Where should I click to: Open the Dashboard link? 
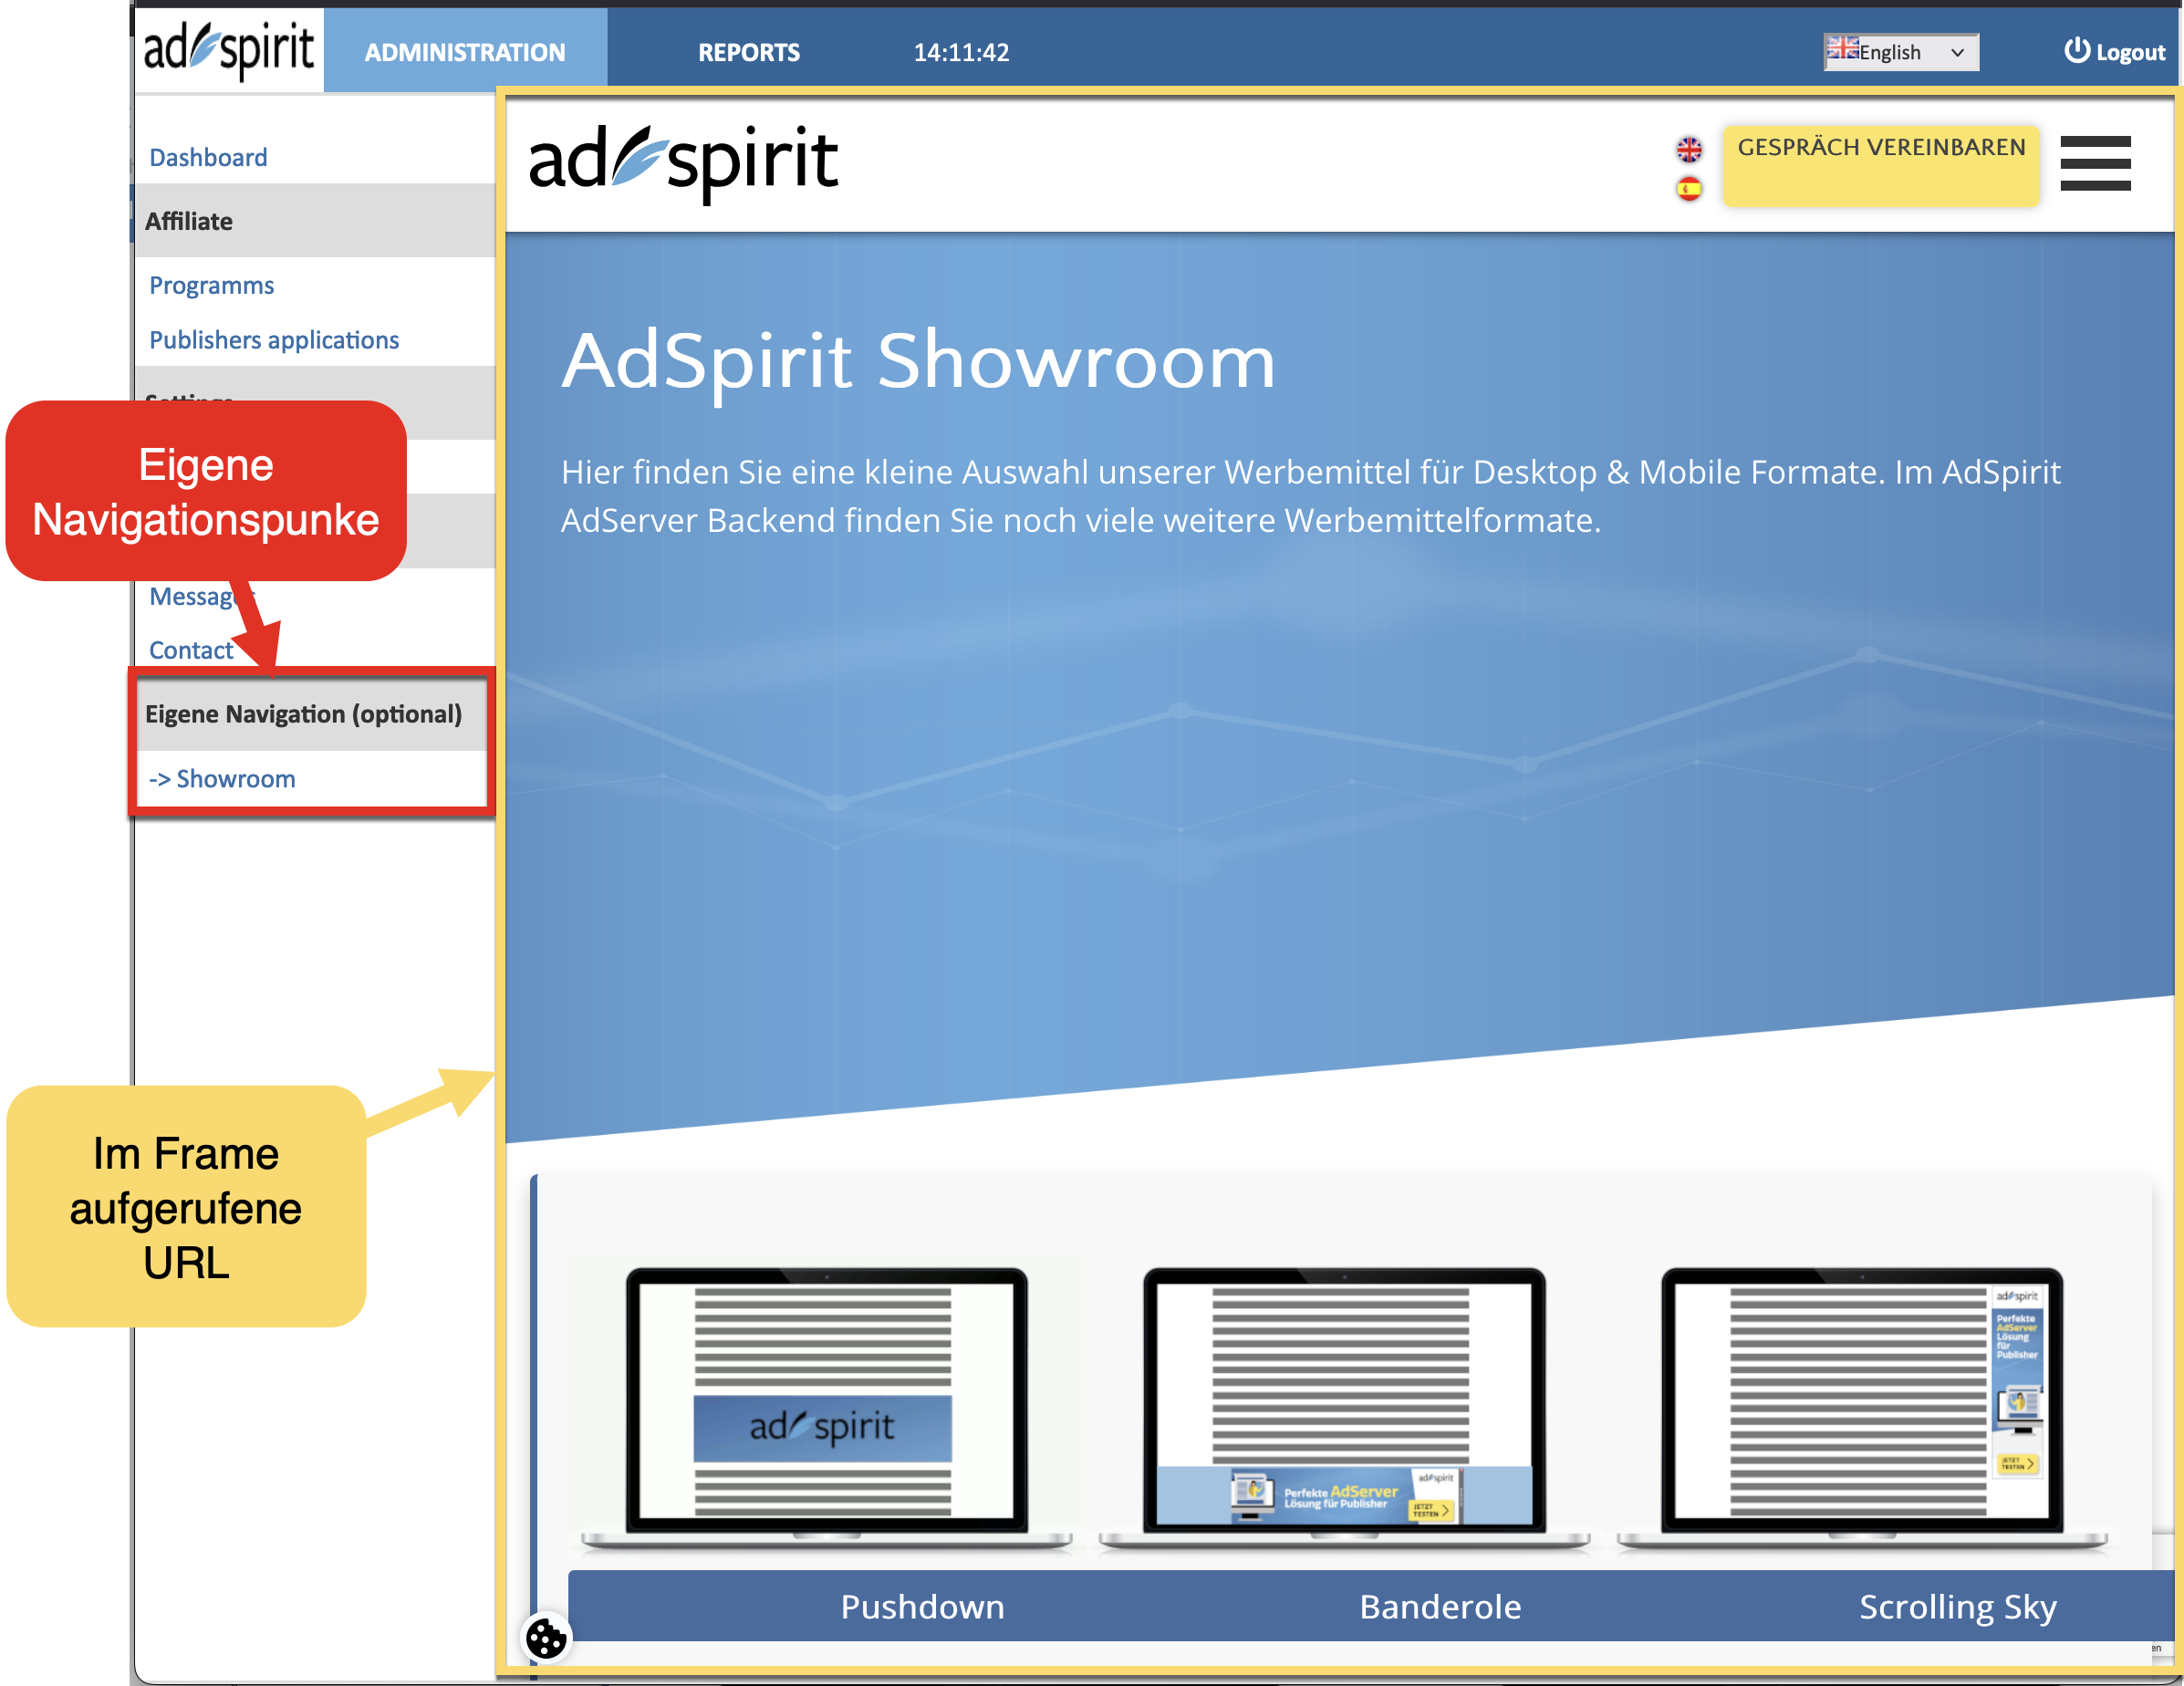(x=208, y=157)
